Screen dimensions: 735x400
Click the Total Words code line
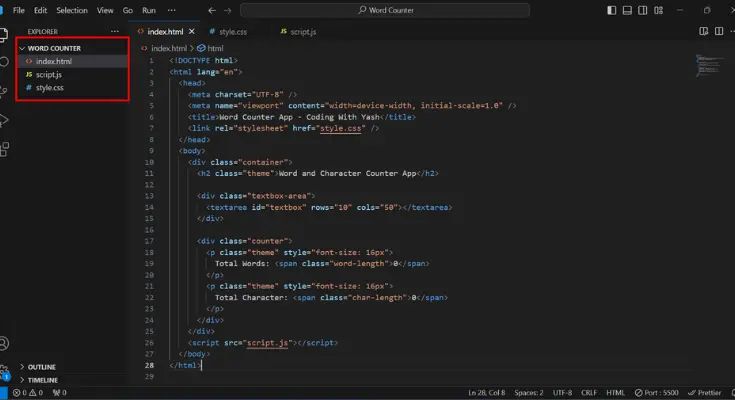click(x=322, y=264)
